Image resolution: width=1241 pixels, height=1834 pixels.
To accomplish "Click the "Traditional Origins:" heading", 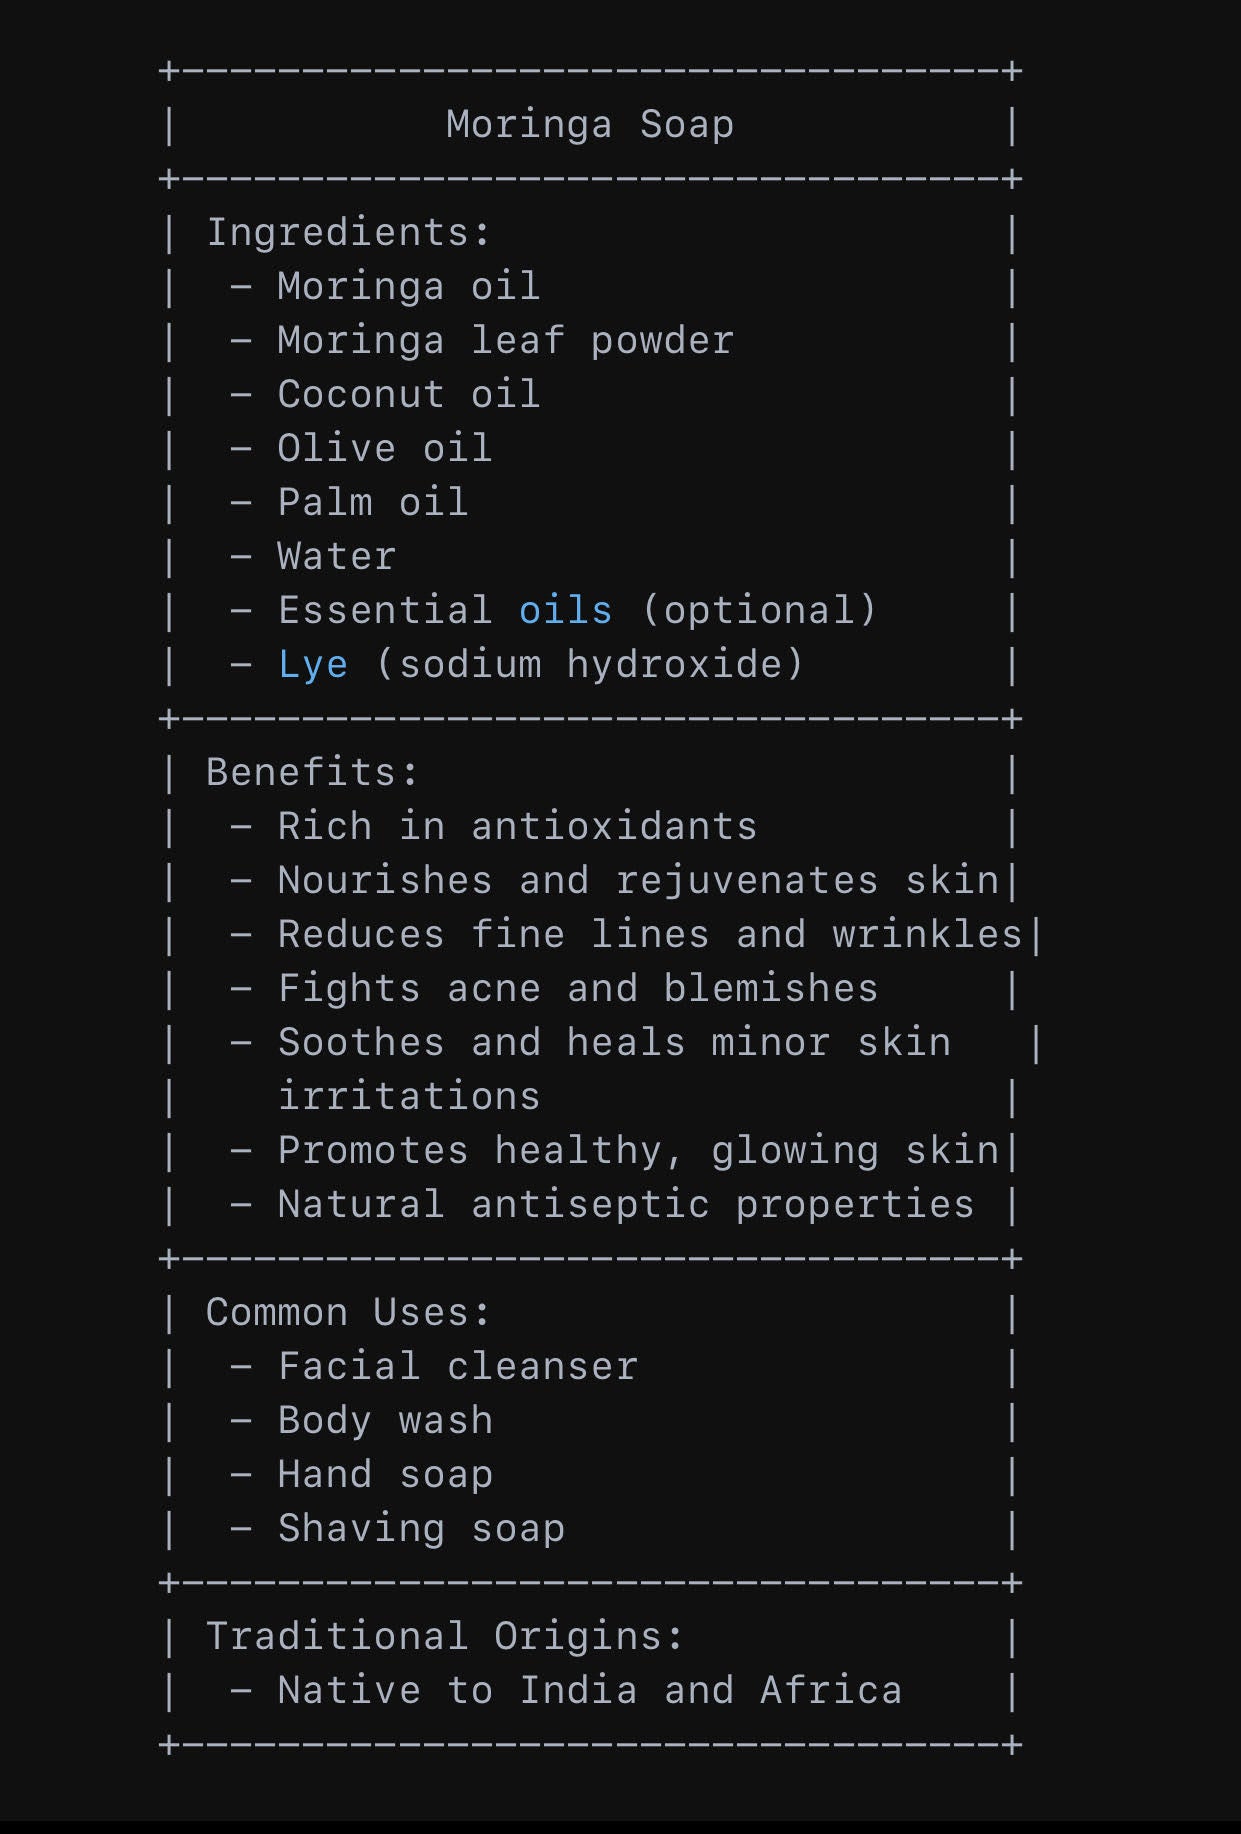I will [x=445, y=1636].
